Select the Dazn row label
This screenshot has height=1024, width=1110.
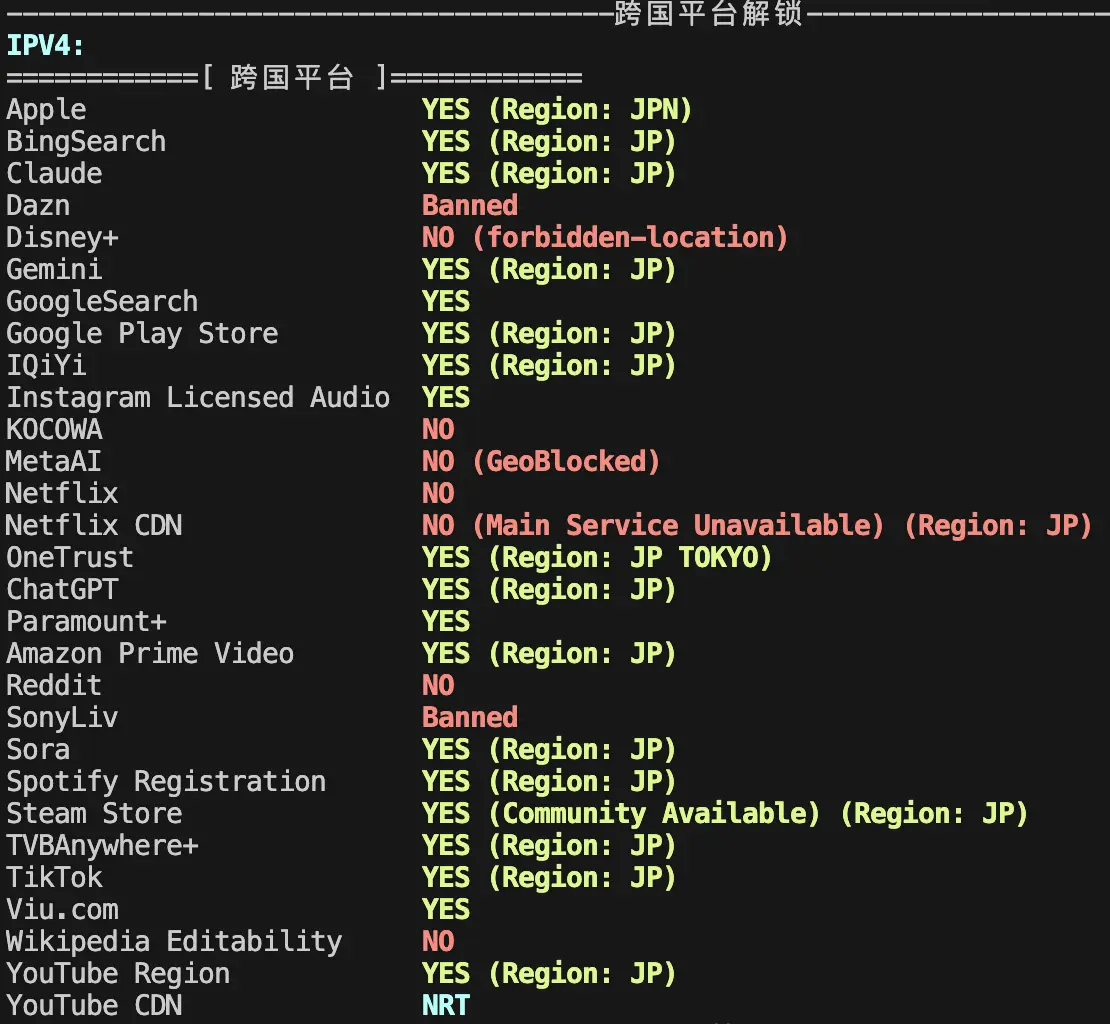tap(38, 205)
